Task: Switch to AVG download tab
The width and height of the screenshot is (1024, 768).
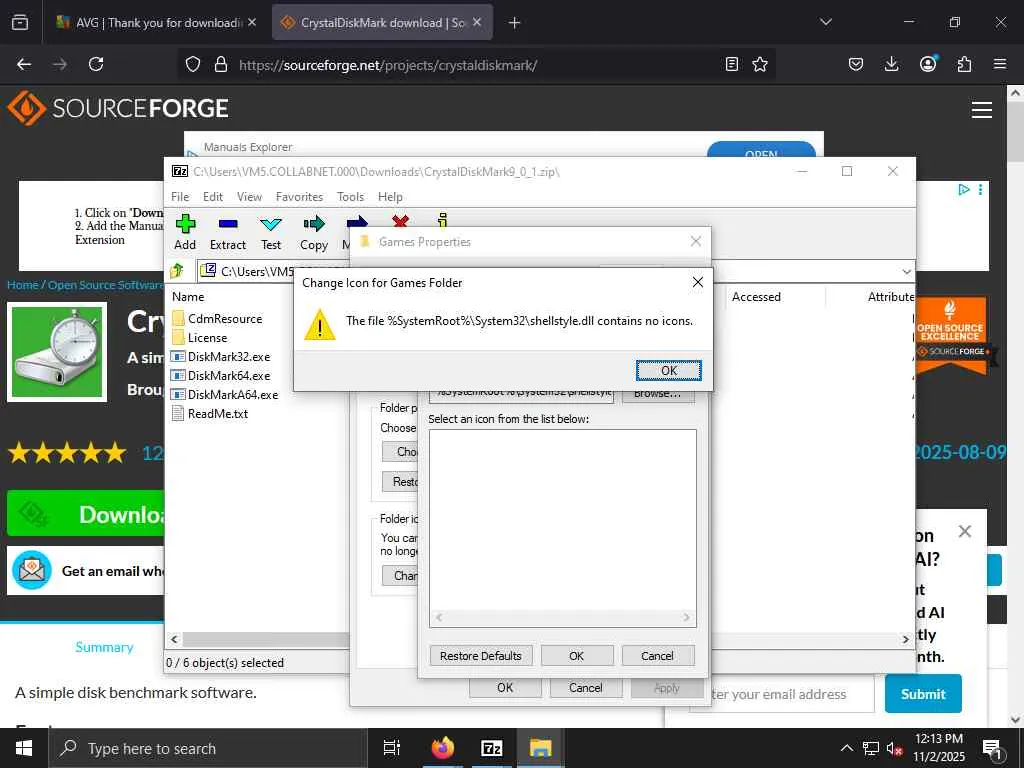Action: [157, 23]
